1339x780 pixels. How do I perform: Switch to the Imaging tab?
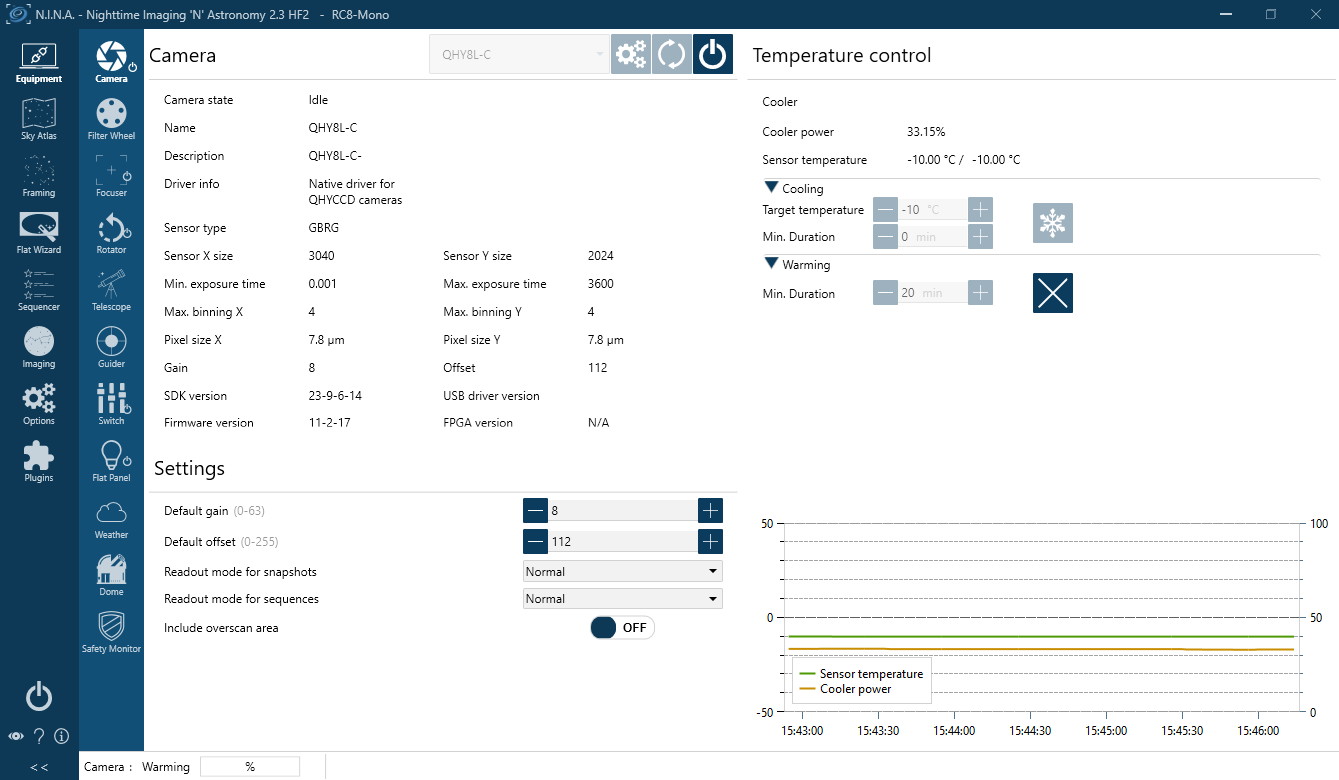(x=39, y=347)
